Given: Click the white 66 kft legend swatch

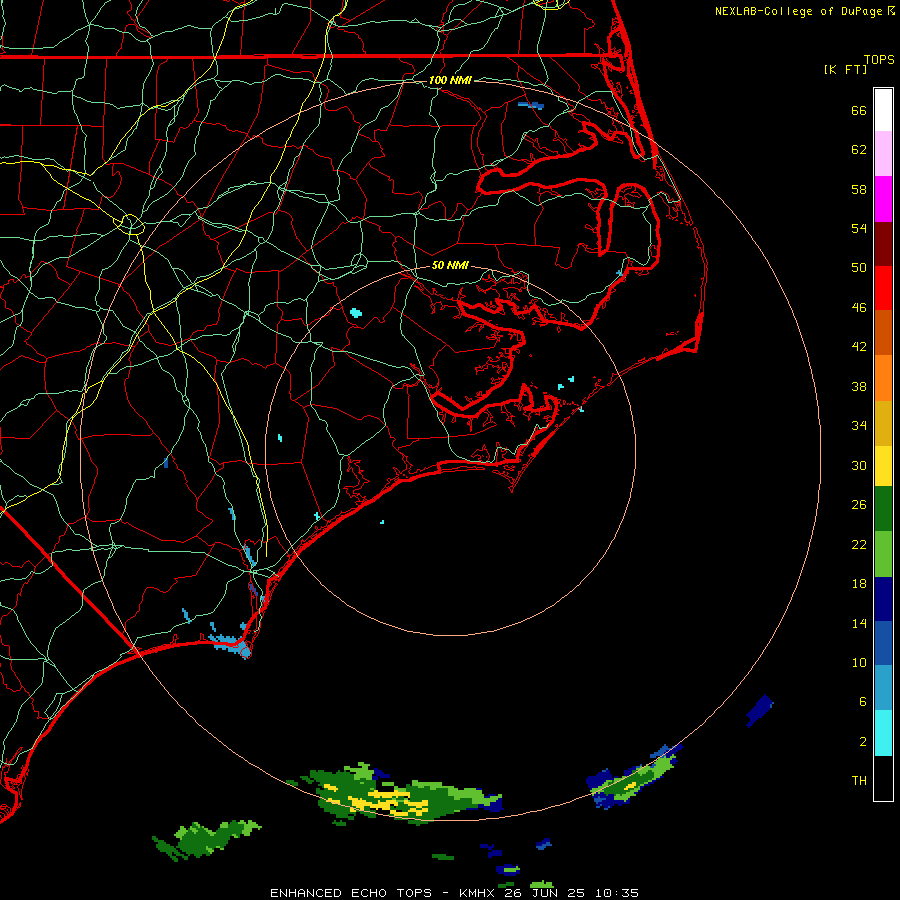Looking at the screenshot, I should 883,110.
